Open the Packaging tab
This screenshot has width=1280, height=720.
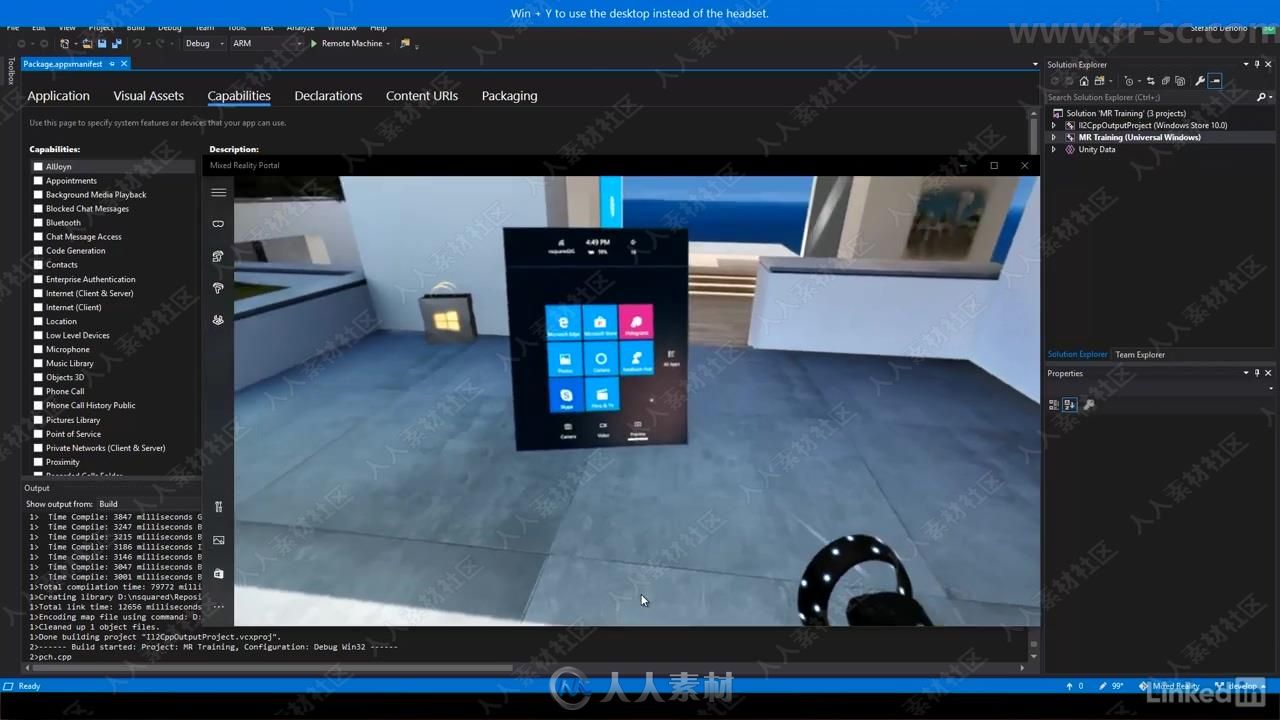[x=509, y=96]
